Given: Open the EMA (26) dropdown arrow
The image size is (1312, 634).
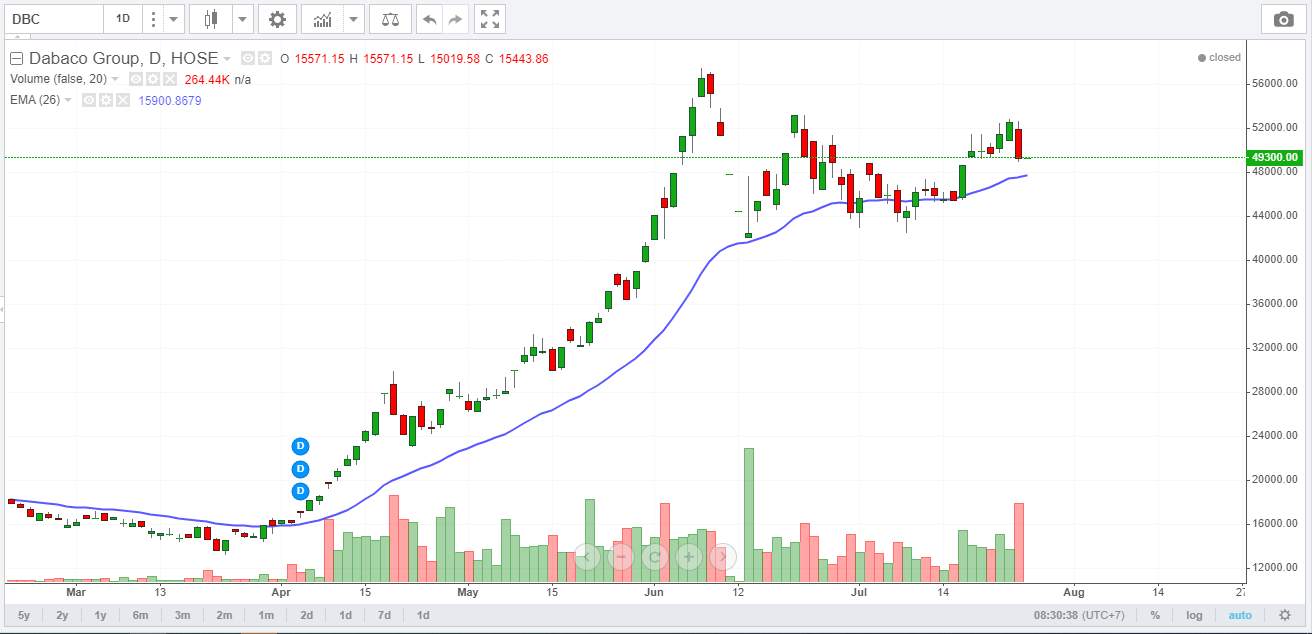Looking at the screenshot, I should [70, 100].
